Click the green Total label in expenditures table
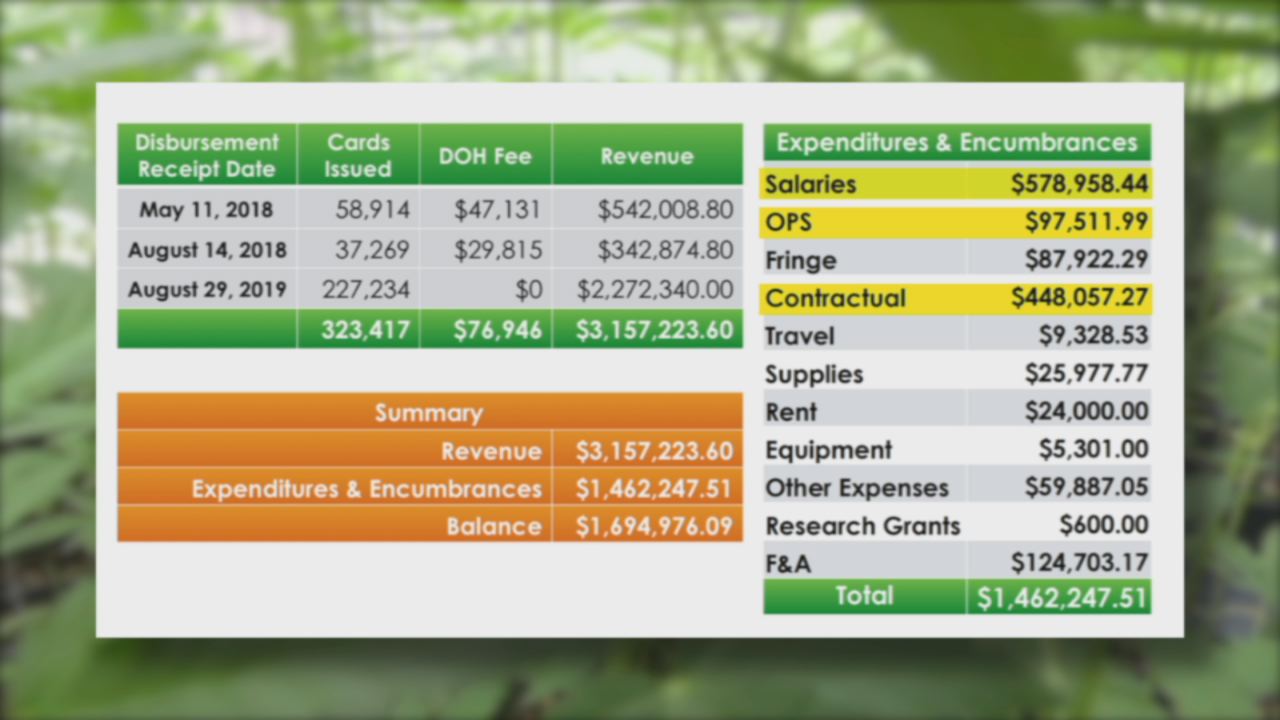1280x720 pixels. [x=865, y=596]
